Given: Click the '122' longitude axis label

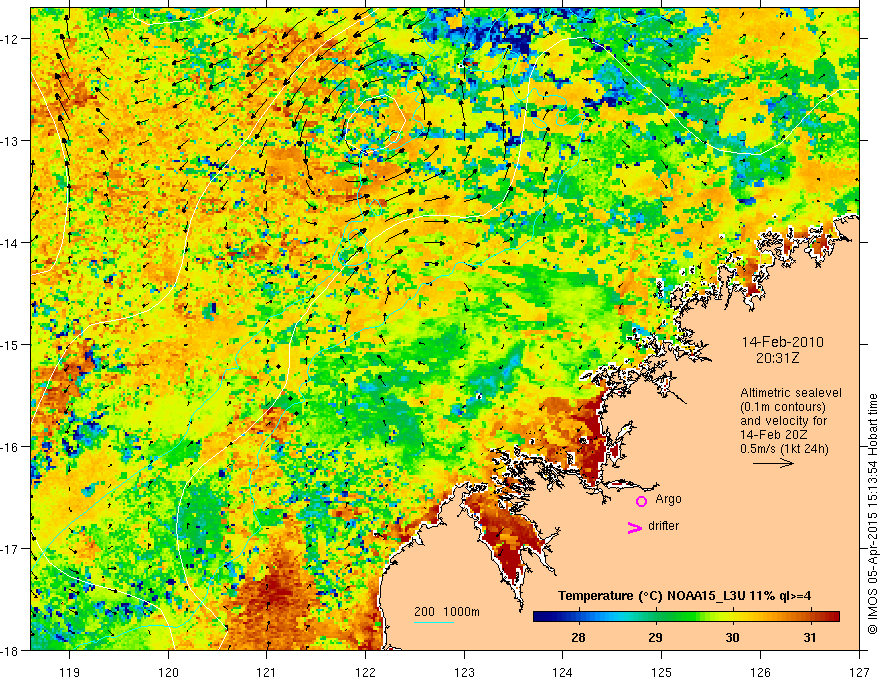Looking at the screenshot, I should coord(365,672).
